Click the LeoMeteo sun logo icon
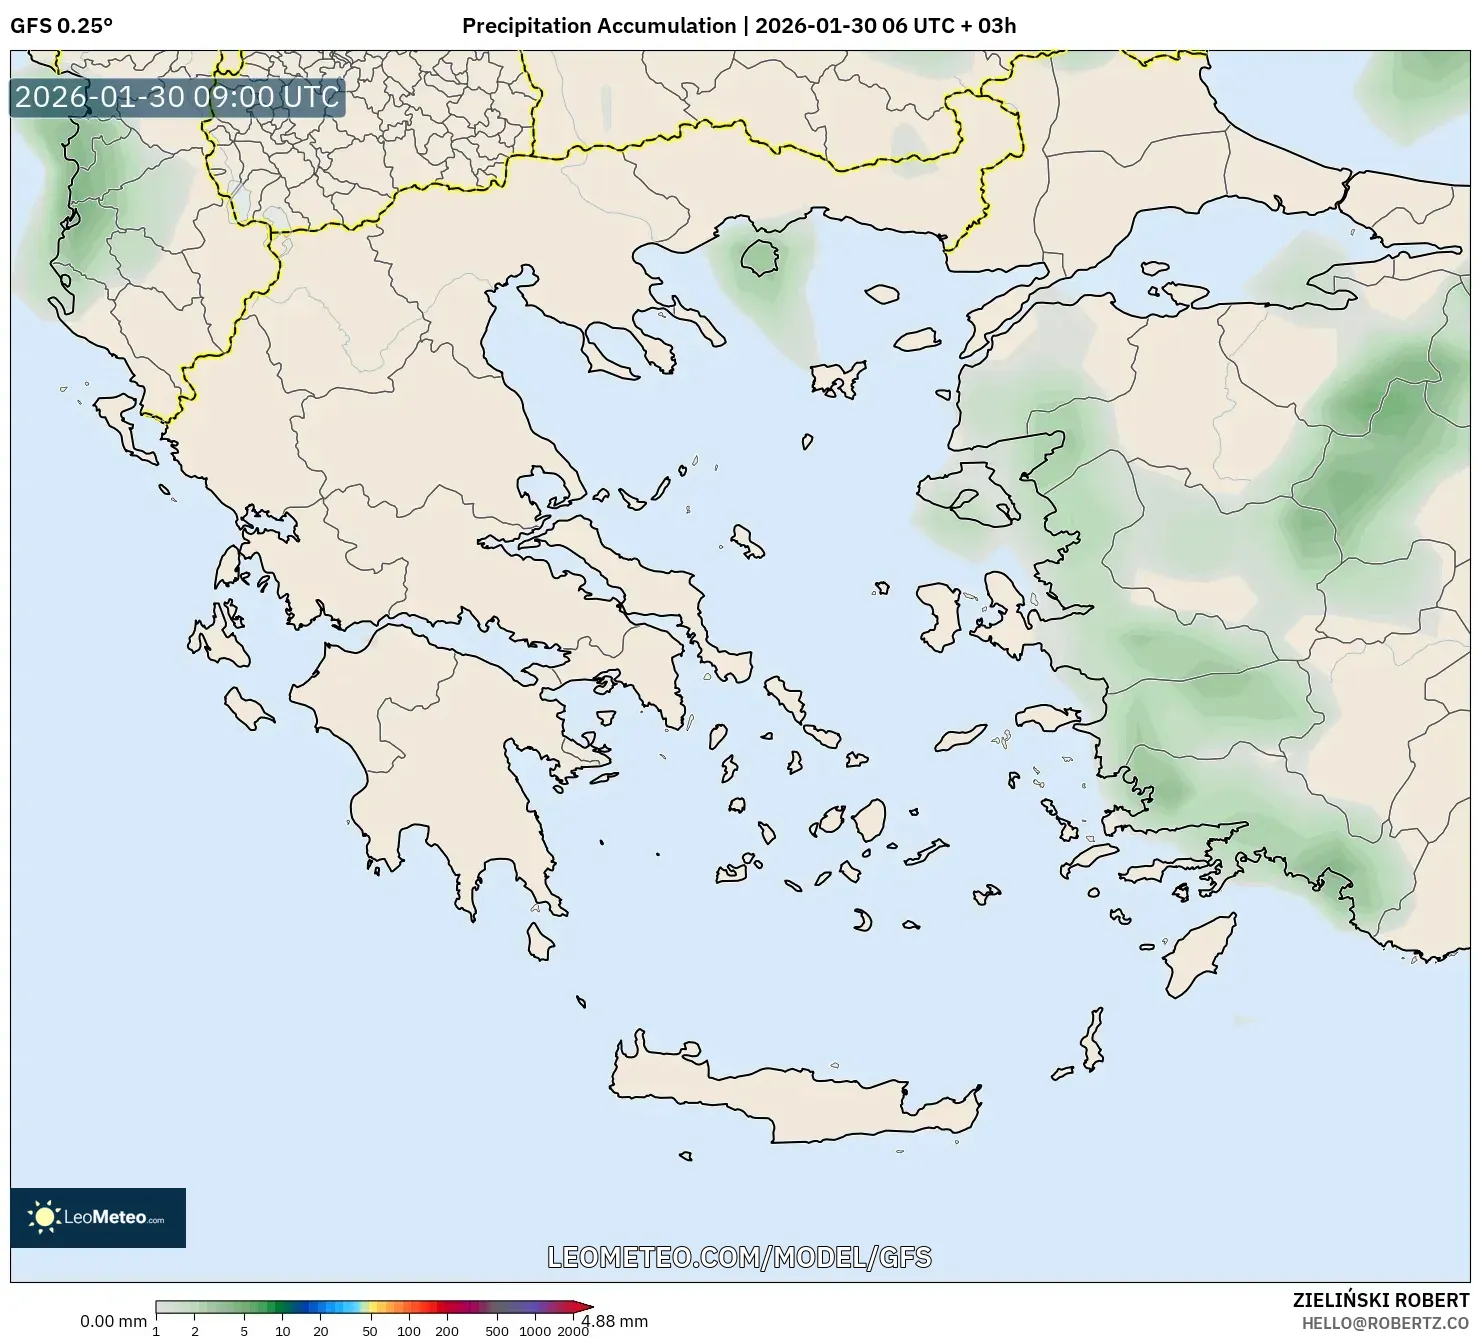 (x=44, y=1216)
